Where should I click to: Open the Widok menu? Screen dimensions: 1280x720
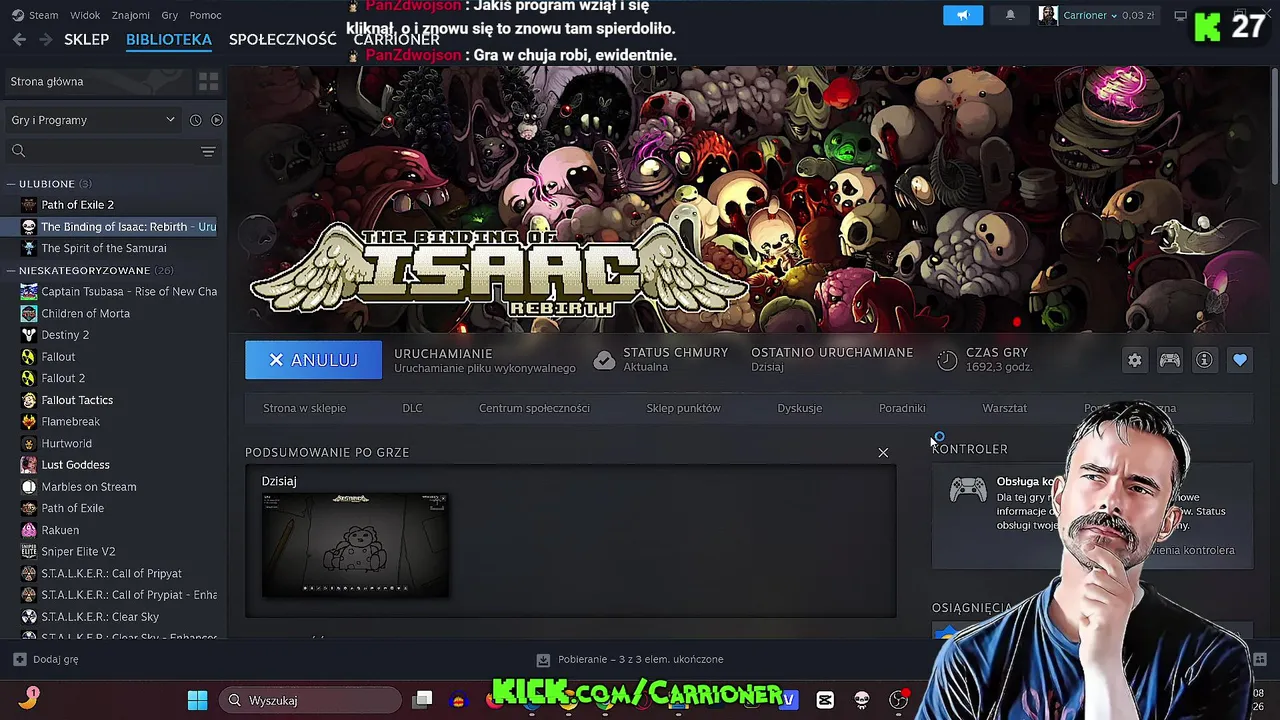coord(85,15)
